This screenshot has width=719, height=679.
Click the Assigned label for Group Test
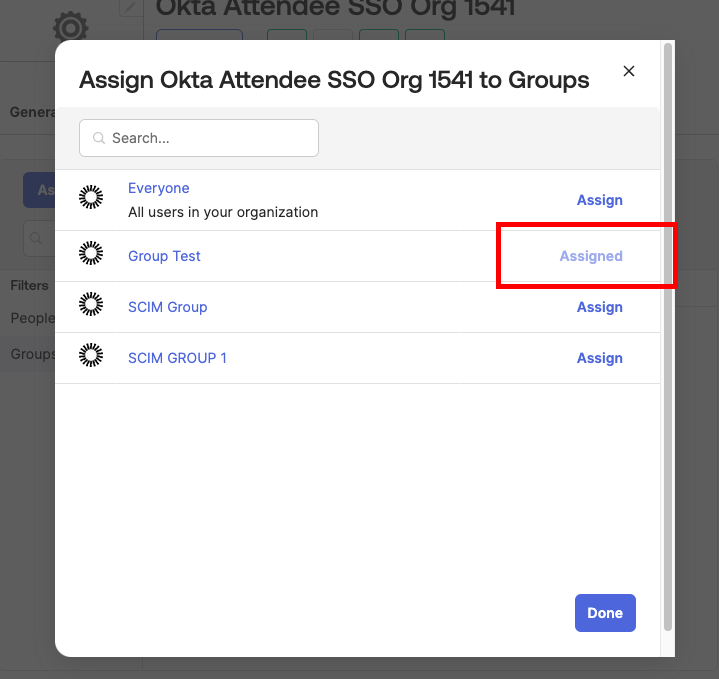tap(591, 256)
